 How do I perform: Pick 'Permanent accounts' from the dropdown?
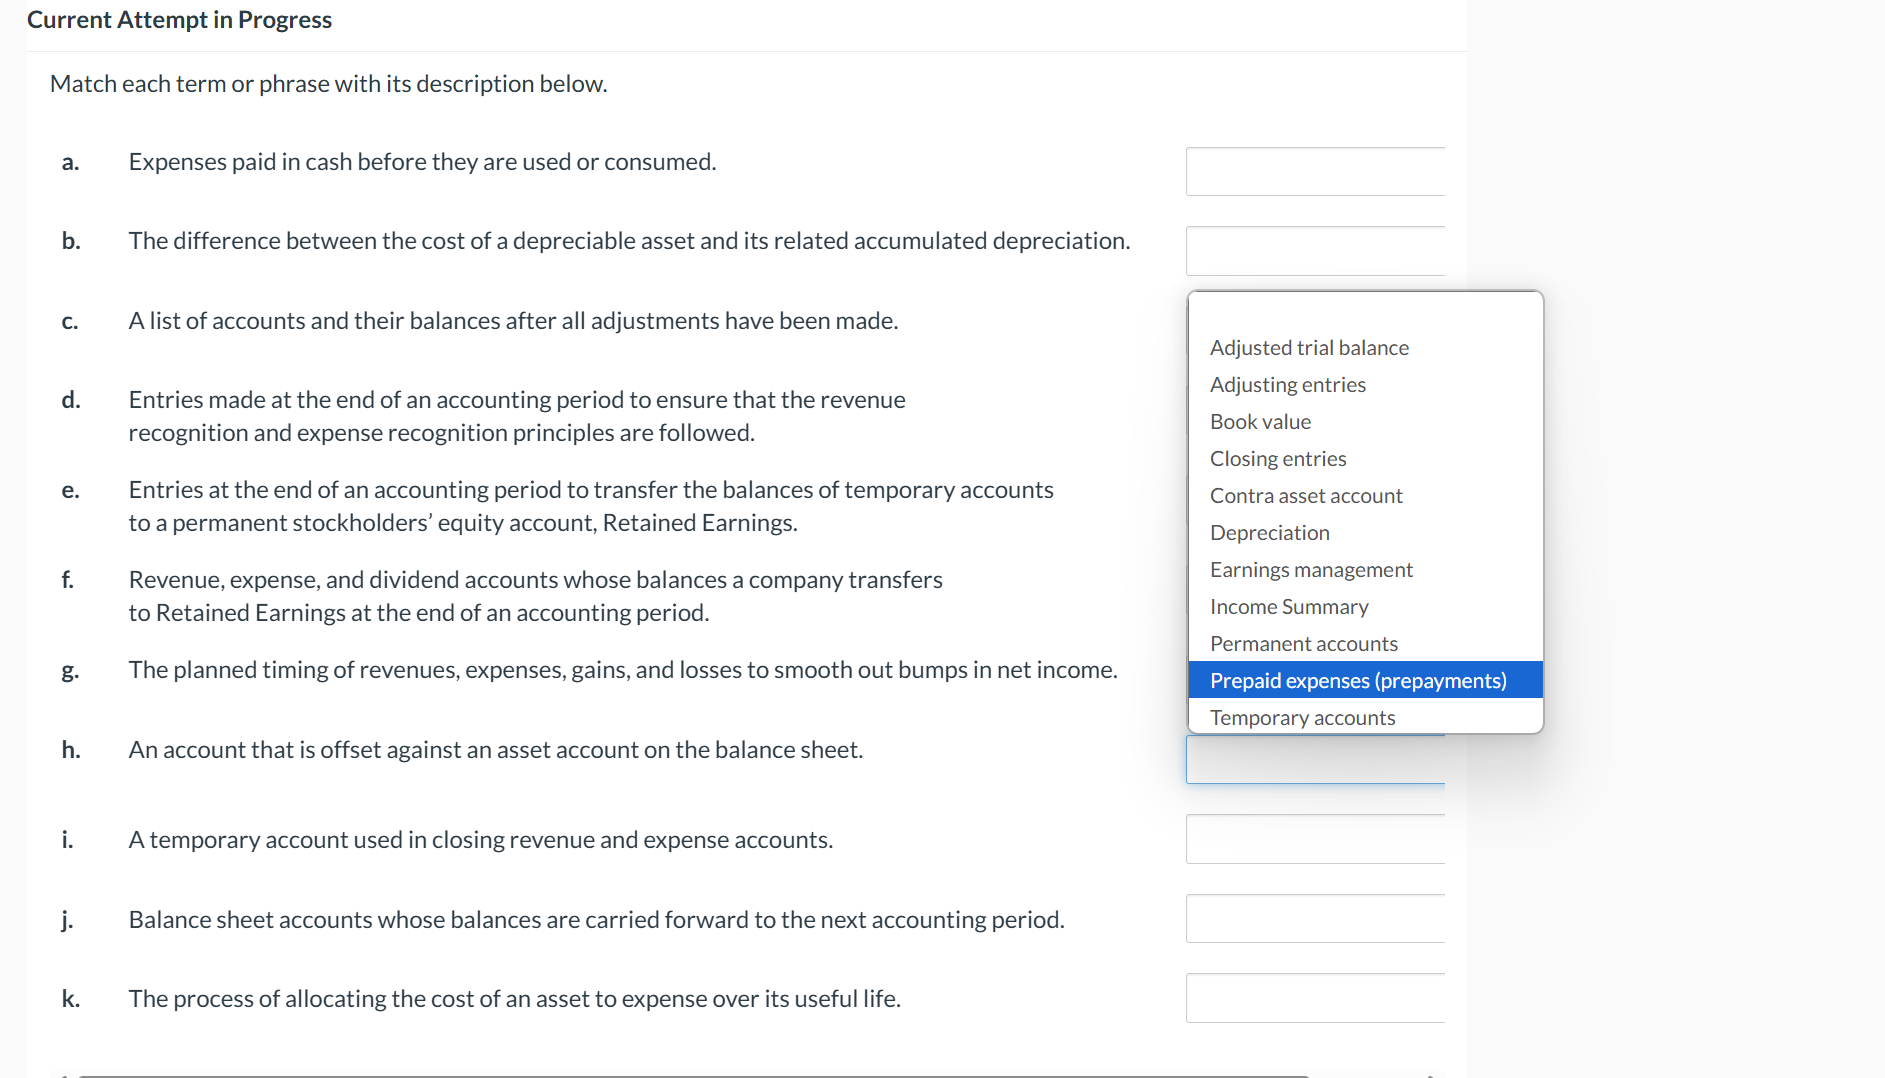coord(1303,644)
